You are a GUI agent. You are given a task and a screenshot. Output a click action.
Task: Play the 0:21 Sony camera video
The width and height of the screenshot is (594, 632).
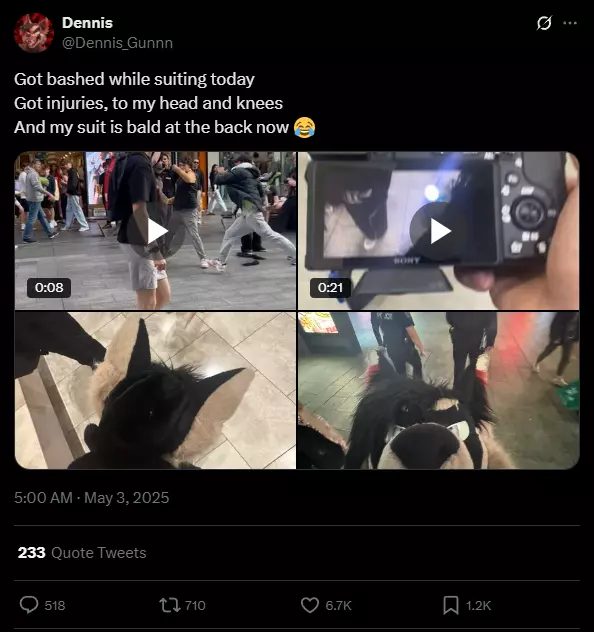coord(439,231)
